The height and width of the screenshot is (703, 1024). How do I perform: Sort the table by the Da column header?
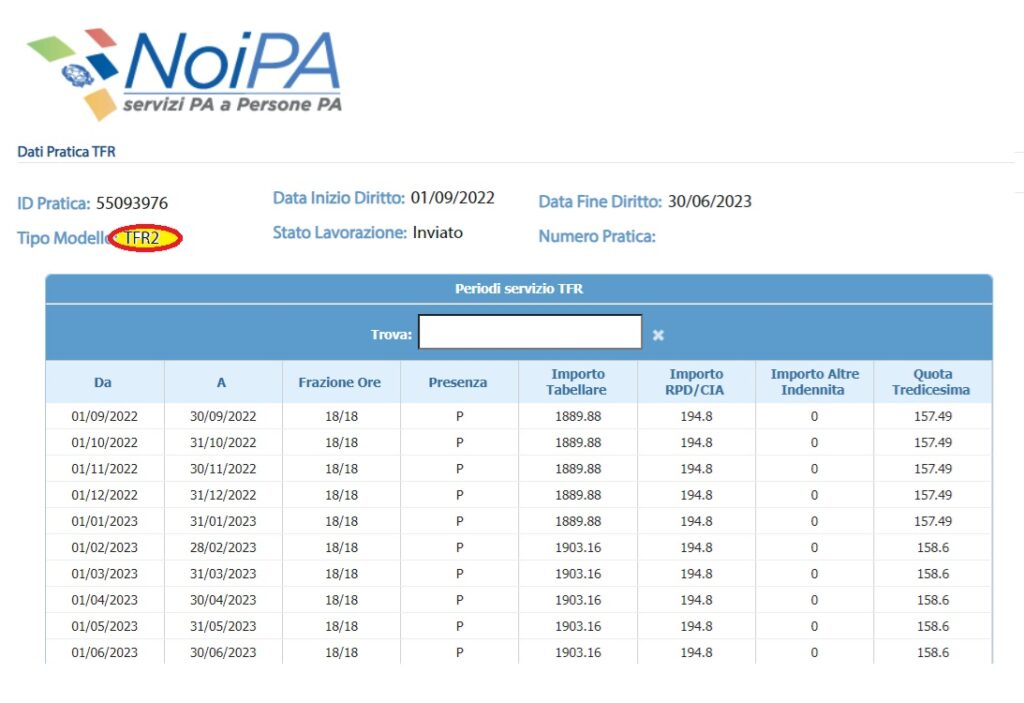[103, 382]
